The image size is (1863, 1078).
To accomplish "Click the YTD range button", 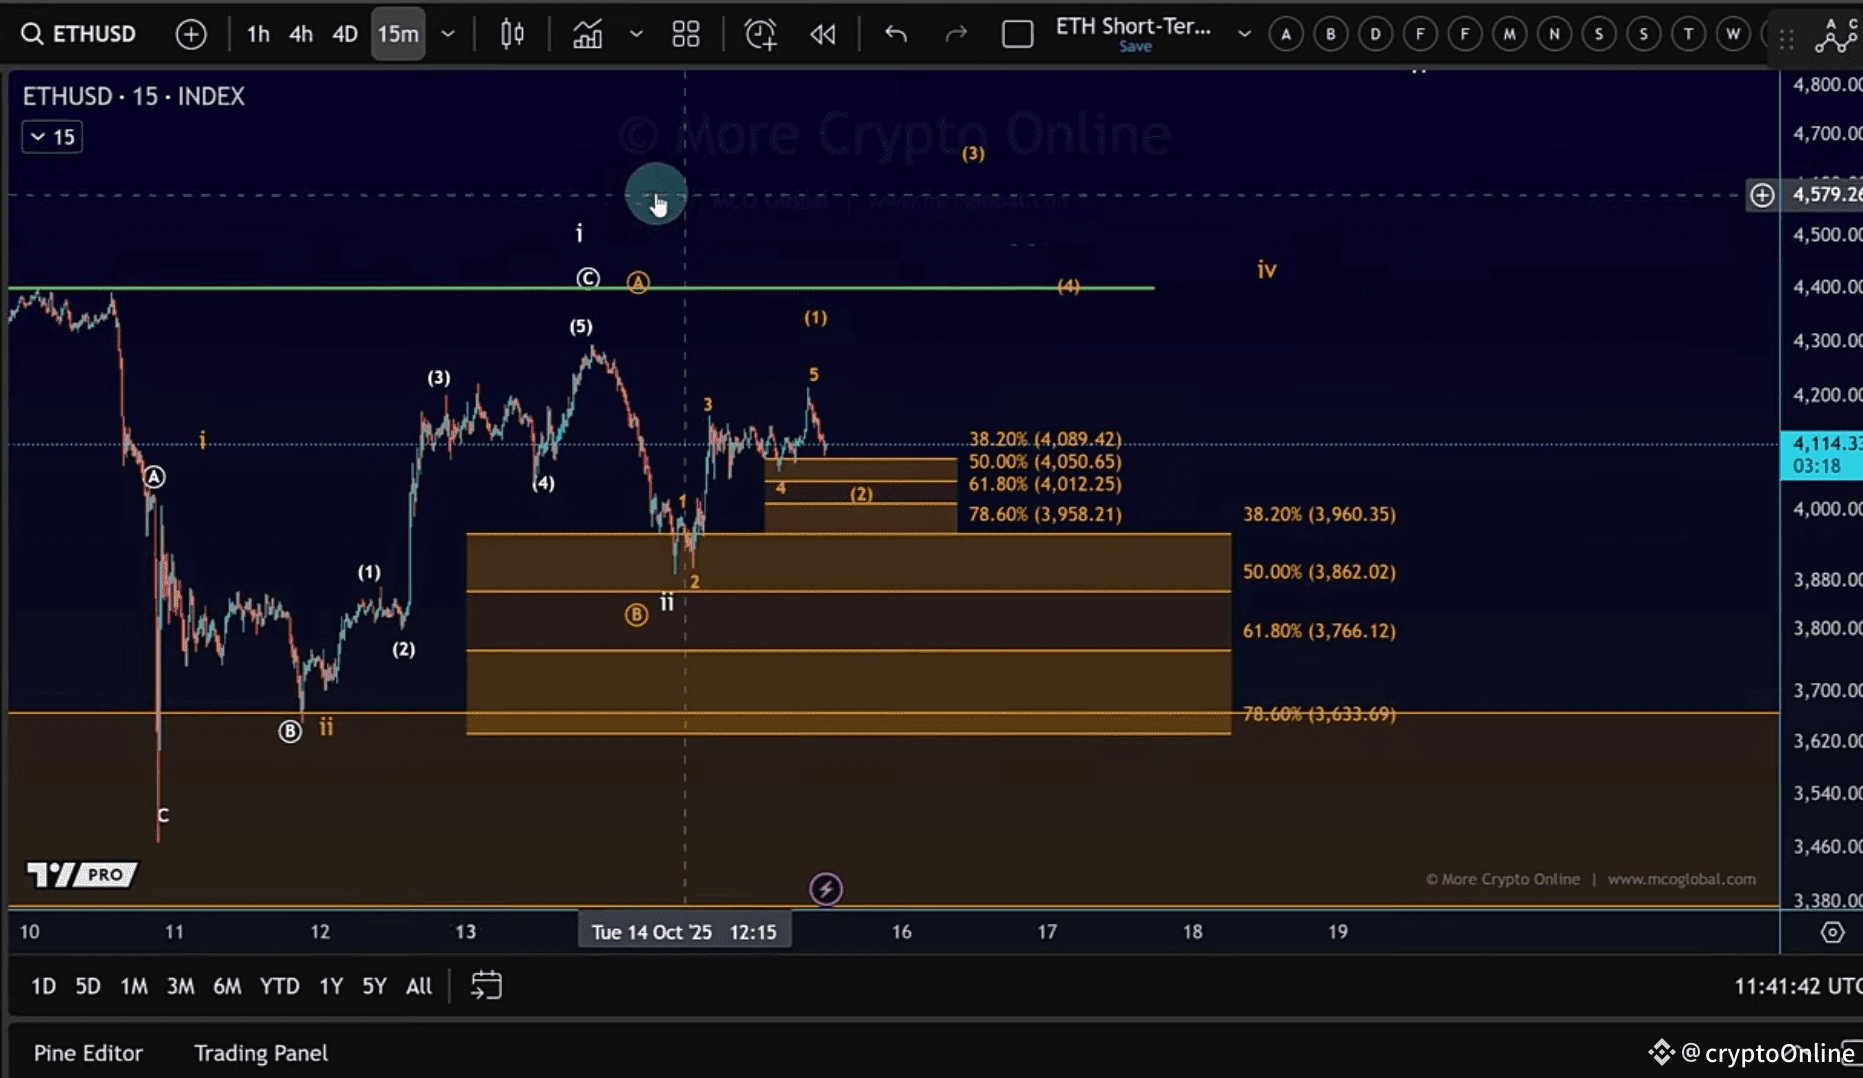I will [279, 986].
